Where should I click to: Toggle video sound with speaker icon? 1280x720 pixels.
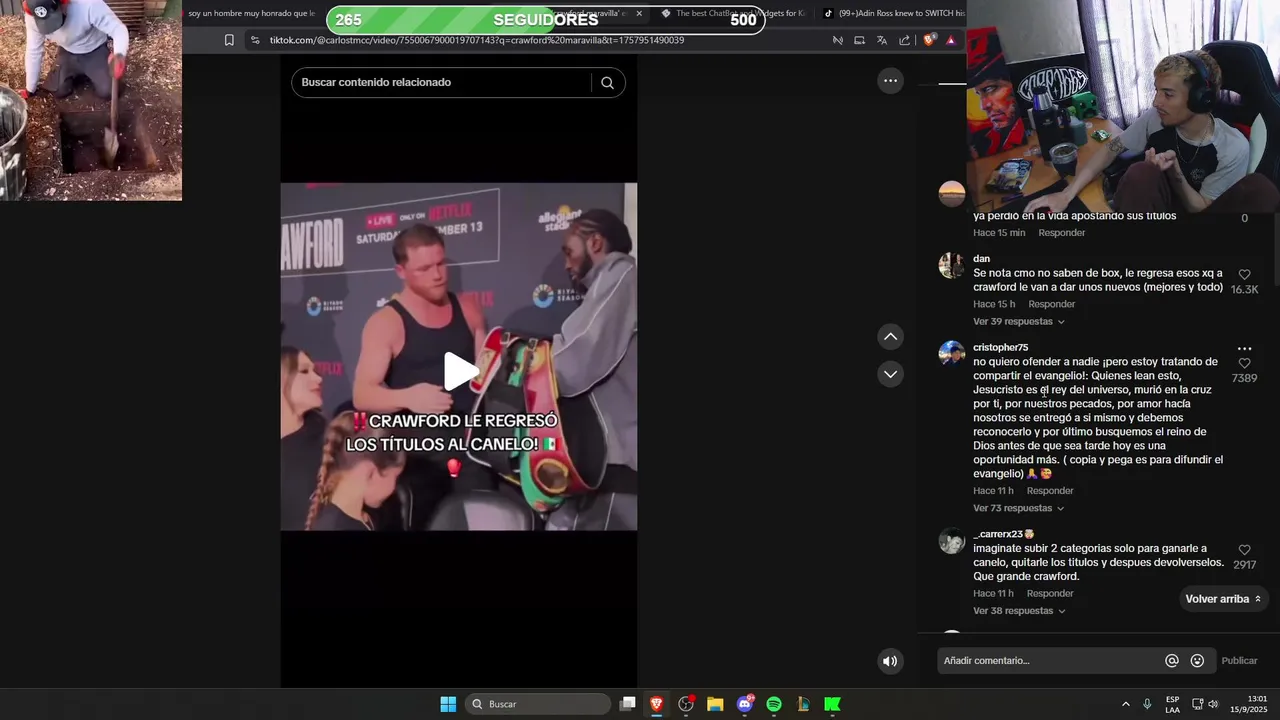tap(890, 661)
